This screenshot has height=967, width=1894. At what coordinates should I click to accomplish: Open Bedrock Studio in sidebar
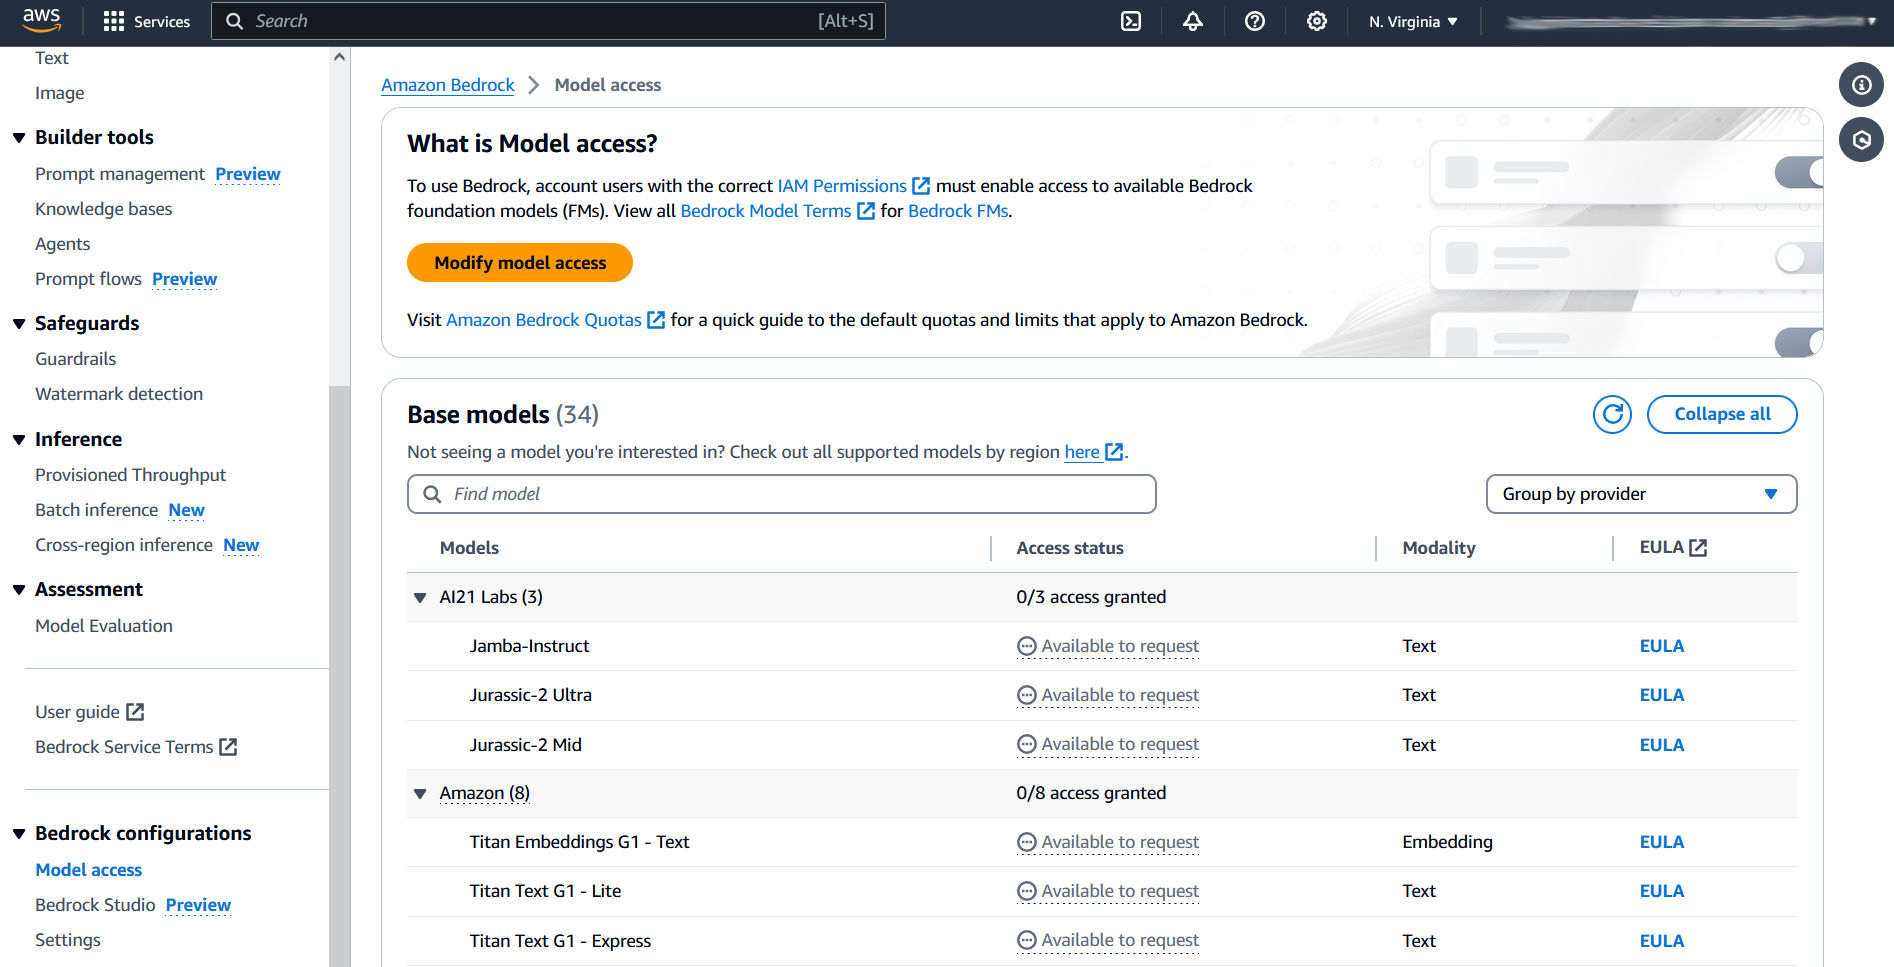95,905
